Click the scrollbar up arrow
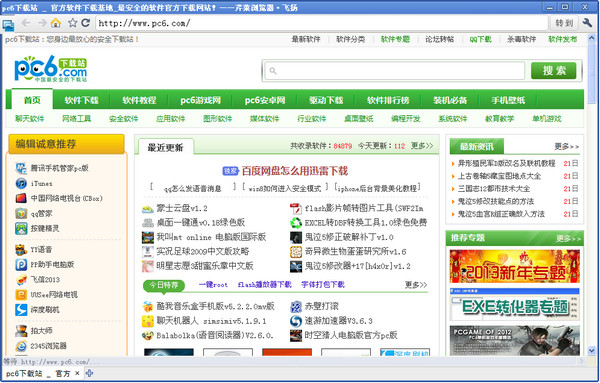 point(592,38)
